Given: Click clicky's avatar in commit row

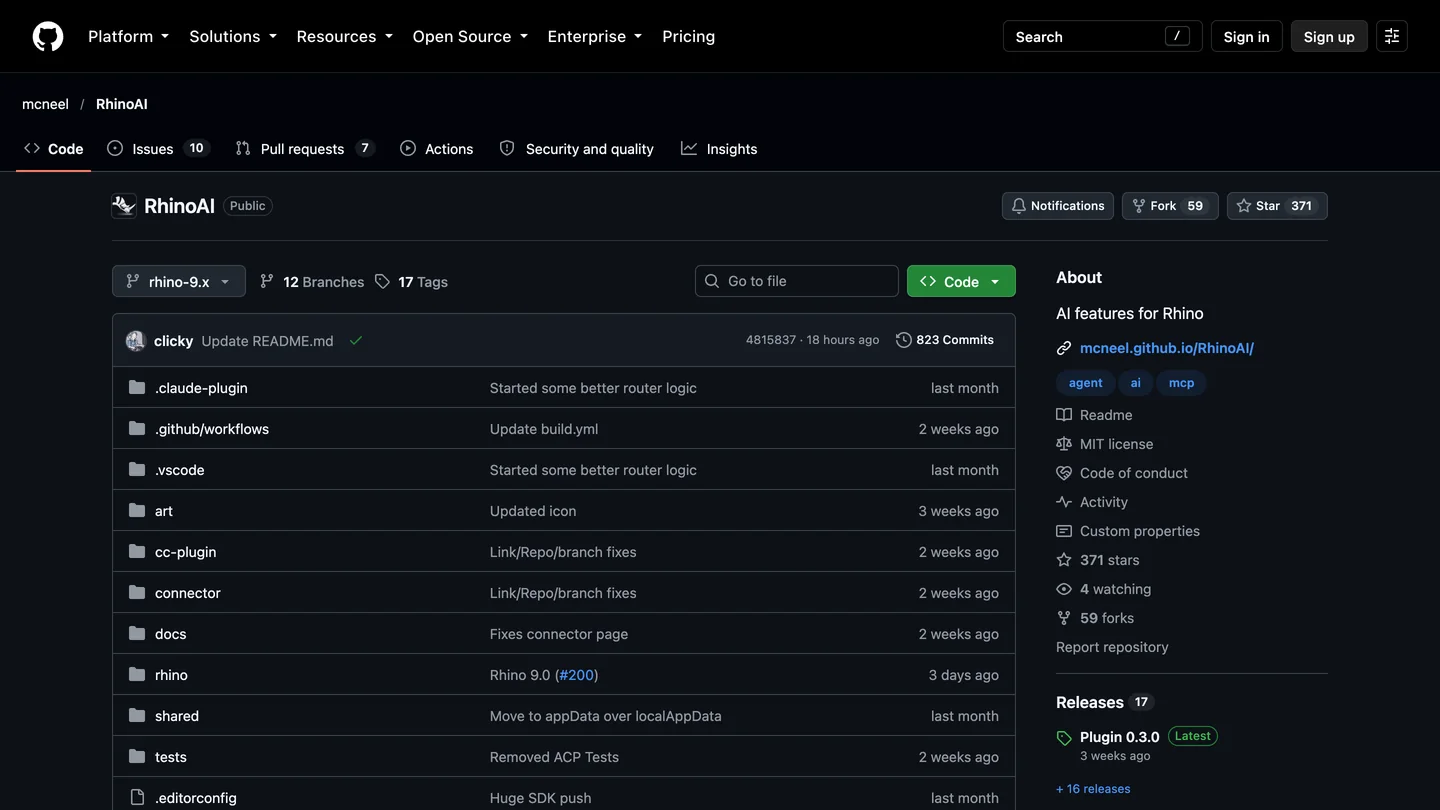Looking at the screenshot, I should [136, 341].
